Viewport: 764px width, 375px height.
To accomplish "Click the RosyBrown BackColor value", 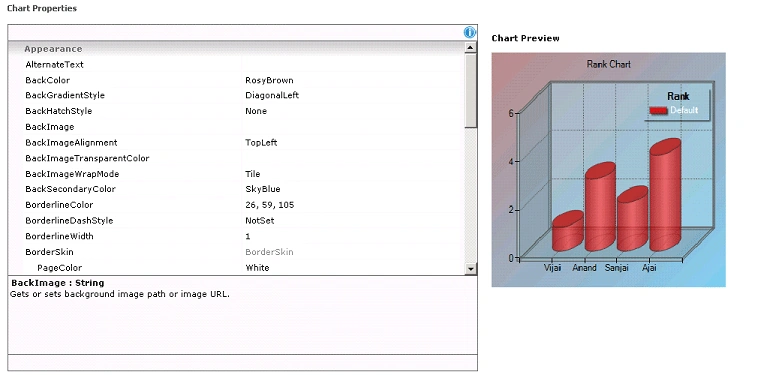I will point(269,80).
